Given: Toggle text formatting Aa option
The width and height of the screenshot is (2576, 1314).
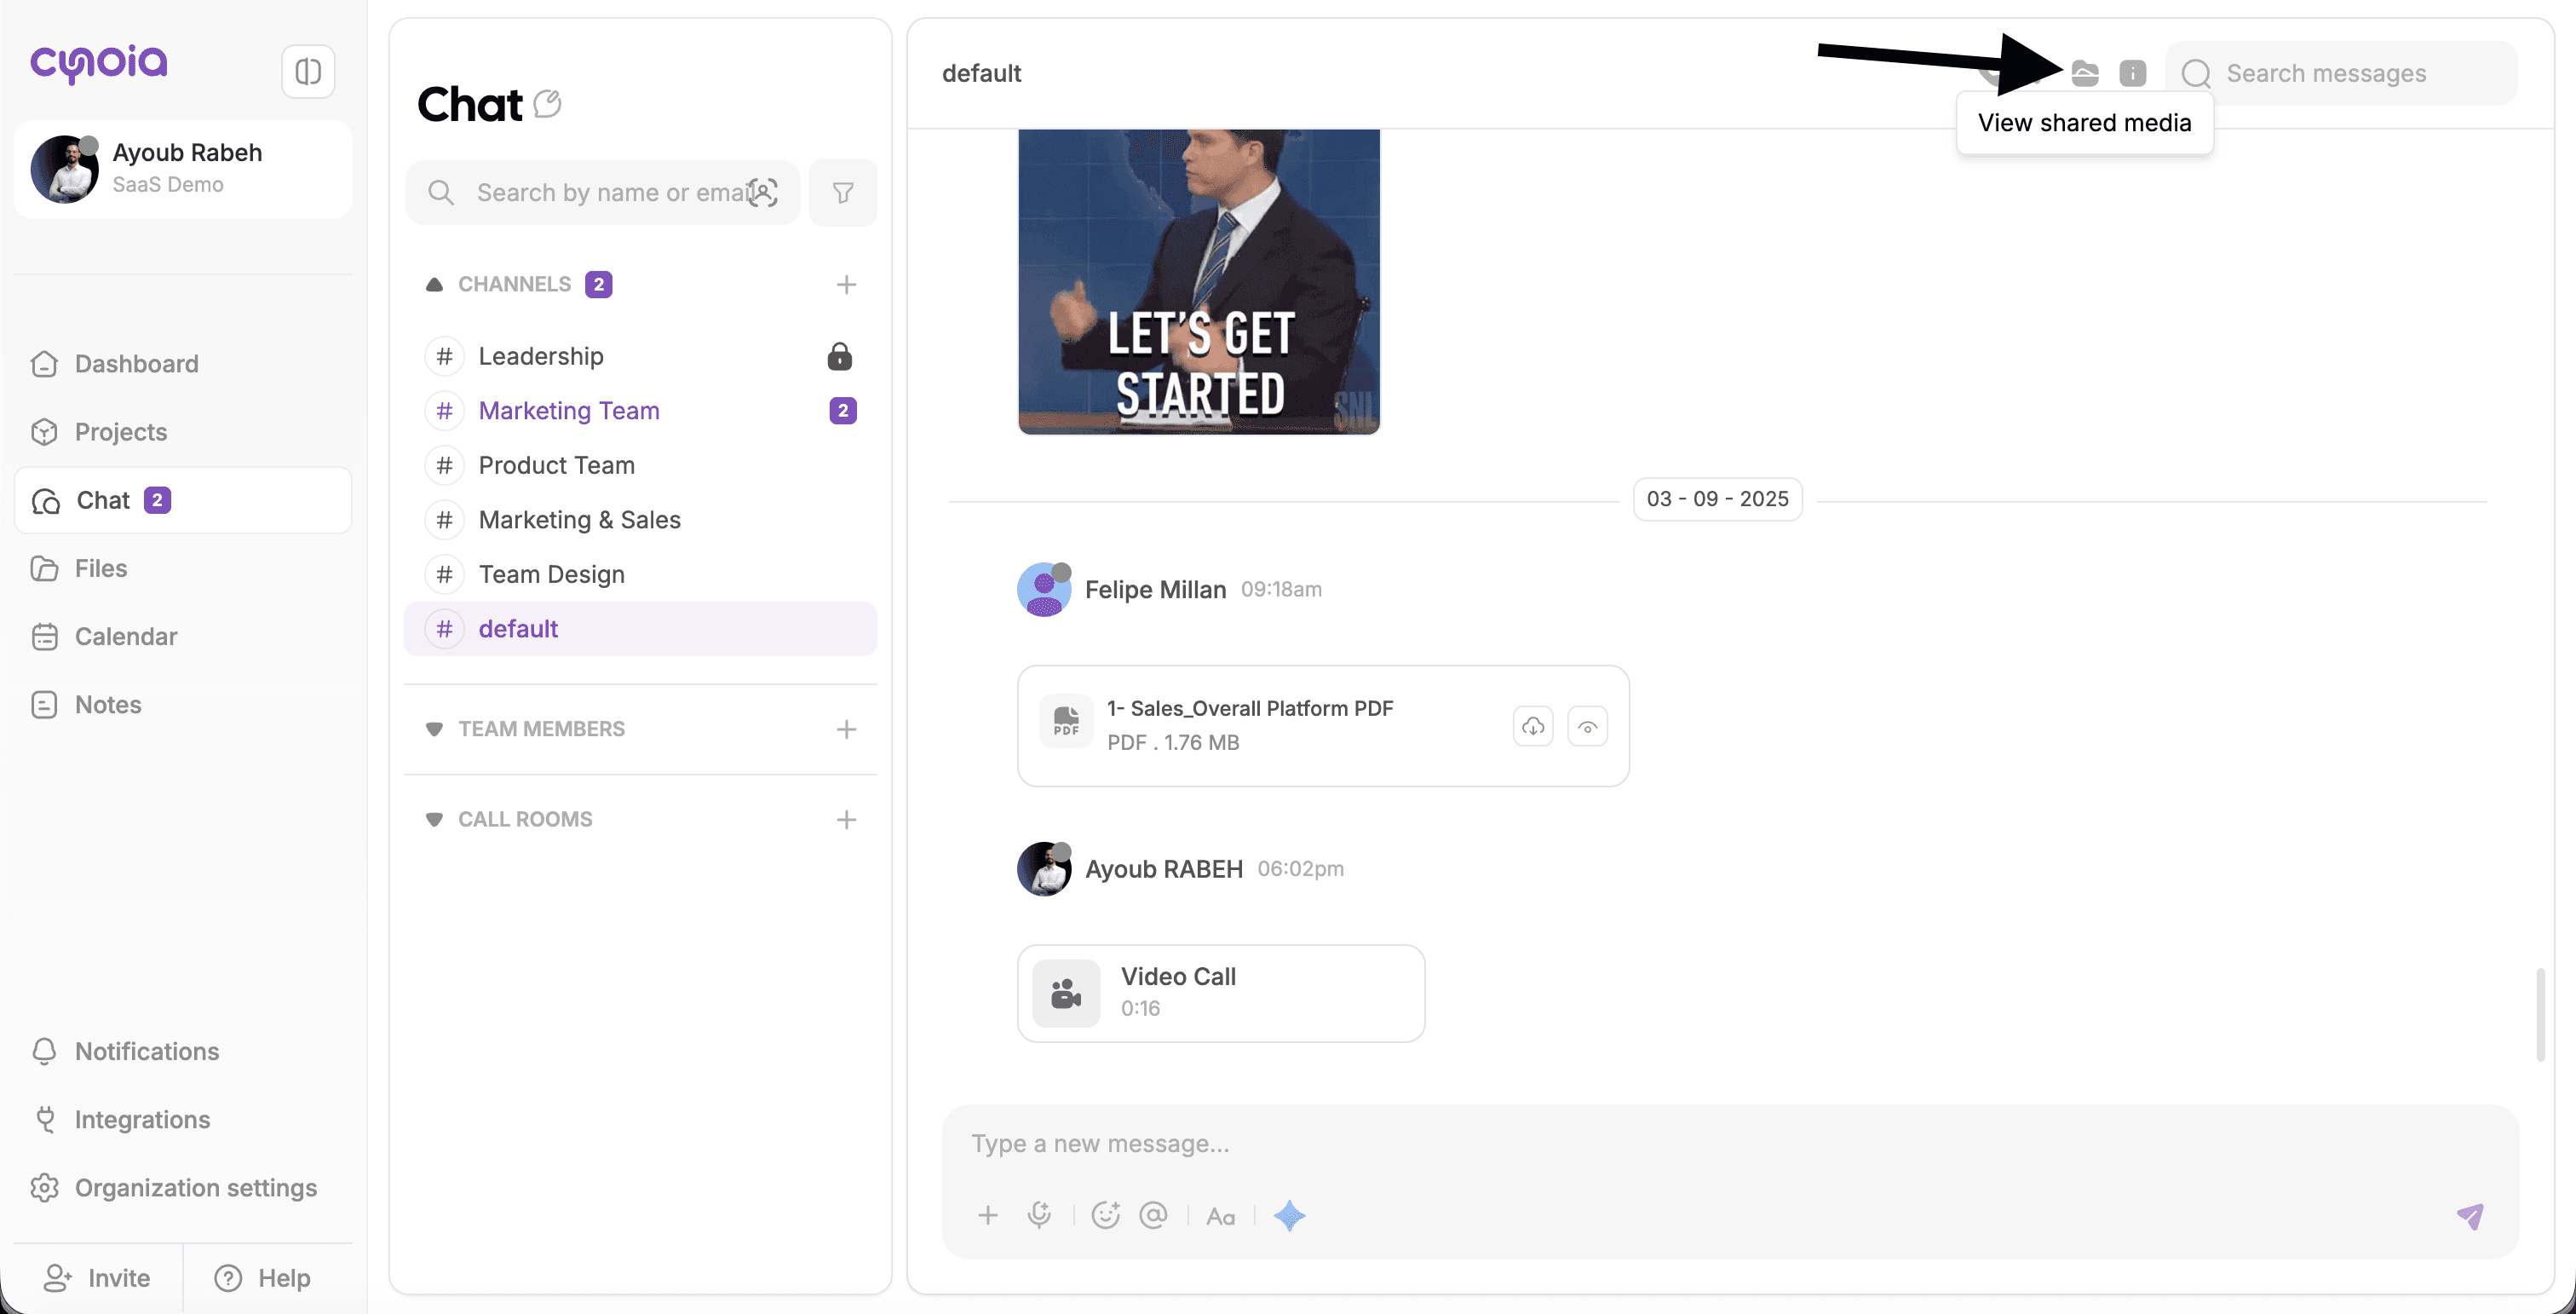Looking at the screenshot, I should pyautogui.click(x=1220, y=1216).
